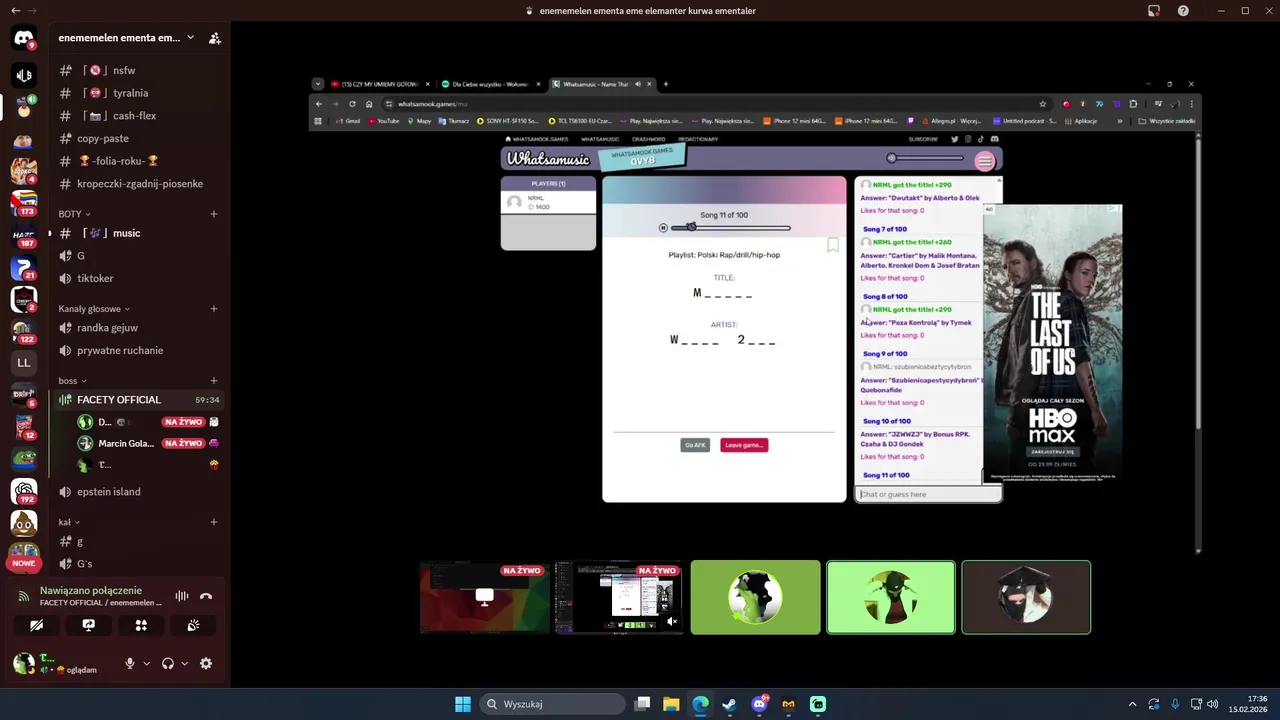This screenshot has width=1280, height=720.
Task: Open microphone input options chevron
Action: (147, 663)
